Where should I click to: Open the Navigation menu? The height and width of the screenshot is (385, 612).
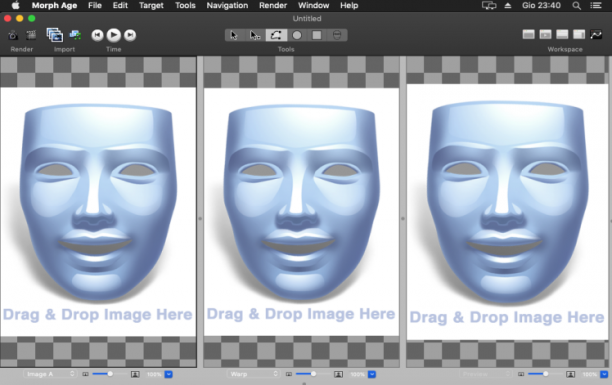227,5
